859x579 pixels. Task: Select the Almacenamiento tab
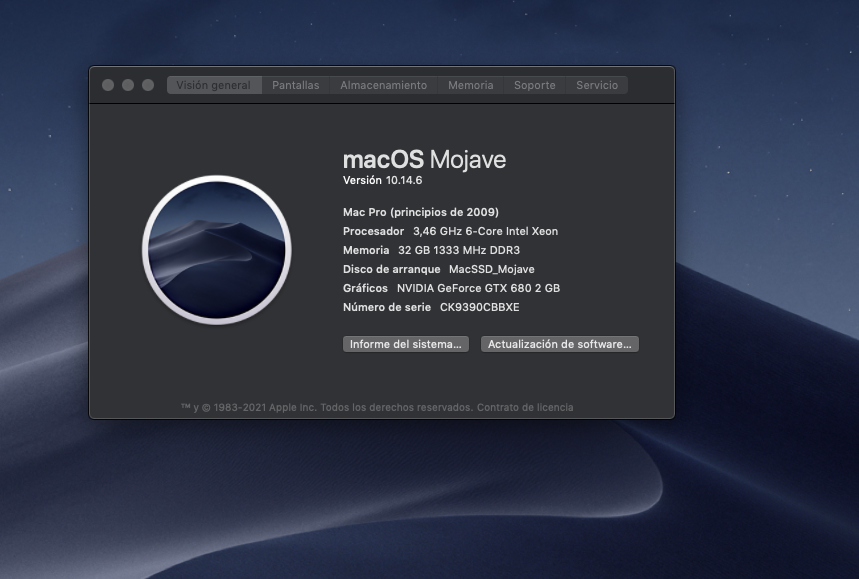[x=383, y=85]
